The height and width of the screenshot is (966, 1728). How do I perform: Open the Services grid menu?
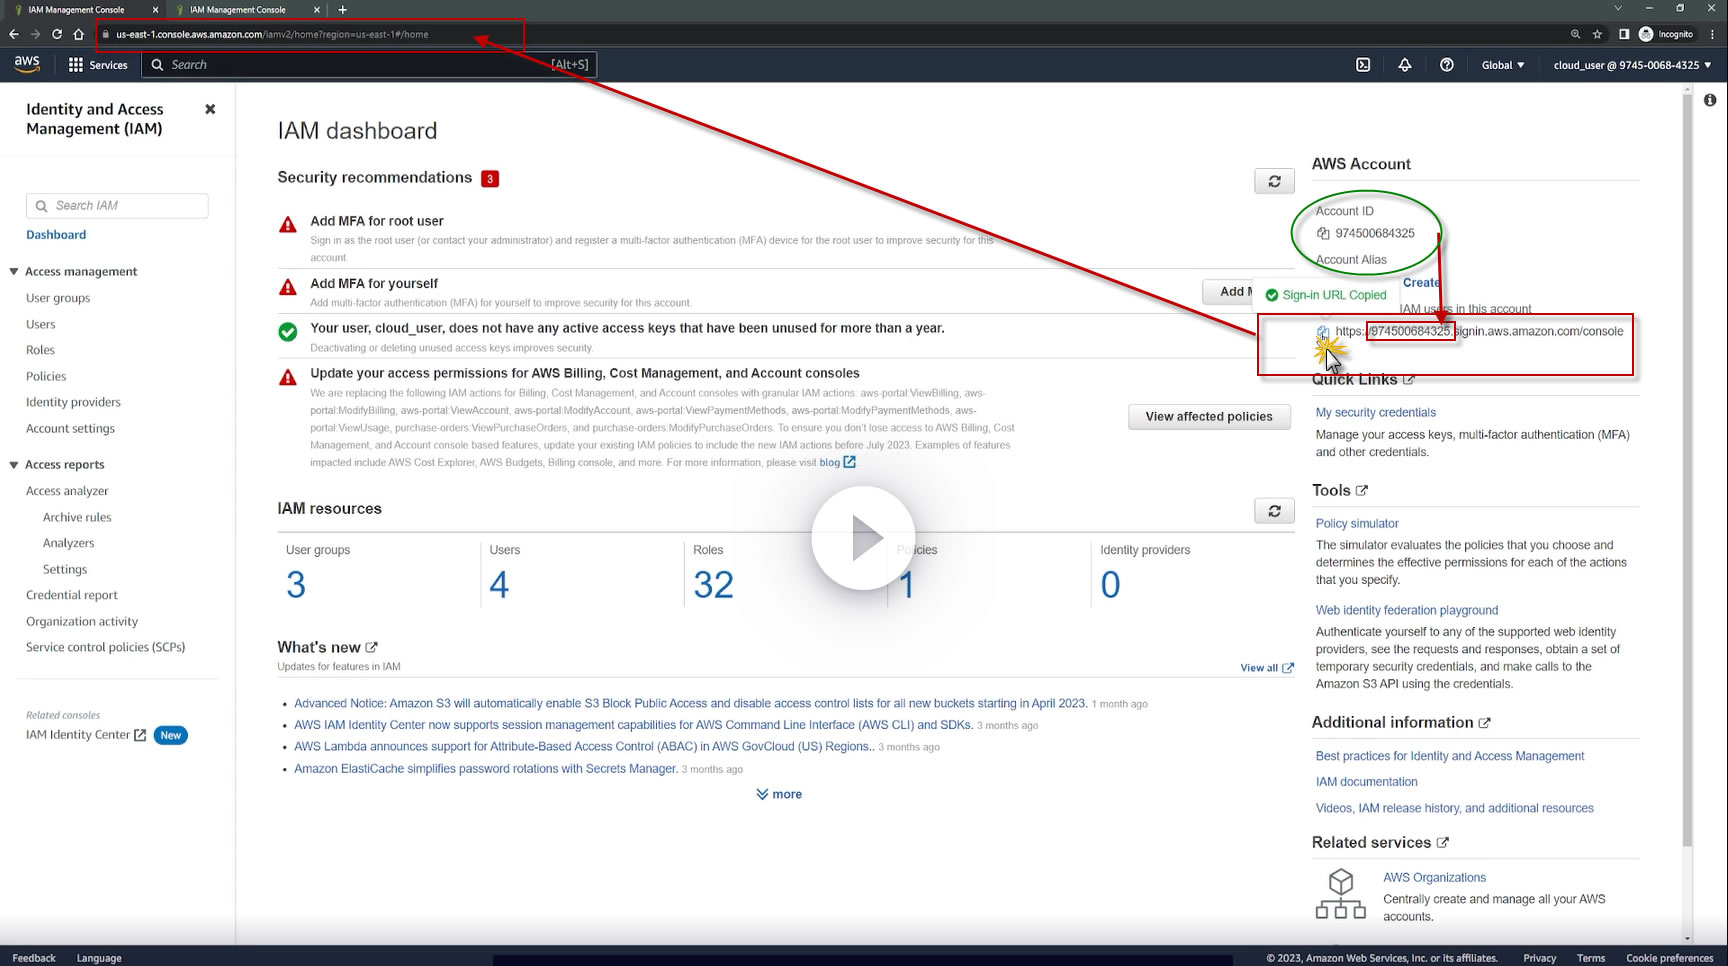pos(98,65)
